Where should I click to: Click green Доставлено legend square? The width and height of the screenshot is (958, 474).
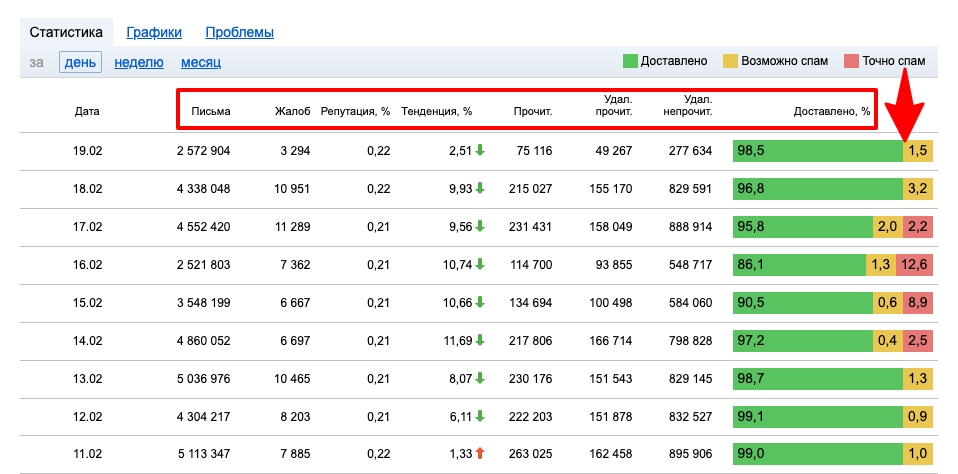(x=630, y=61)
